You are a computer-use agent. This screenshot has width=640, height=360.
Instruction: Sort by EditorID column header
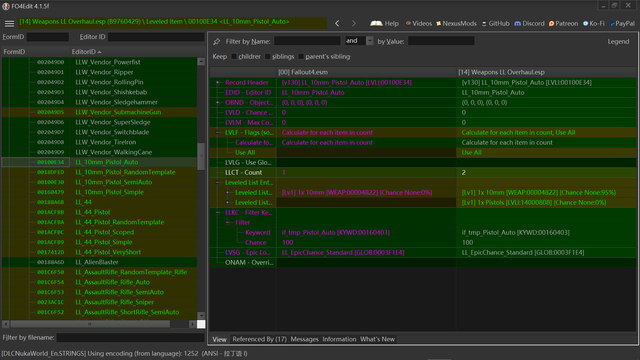pos(133,52)
